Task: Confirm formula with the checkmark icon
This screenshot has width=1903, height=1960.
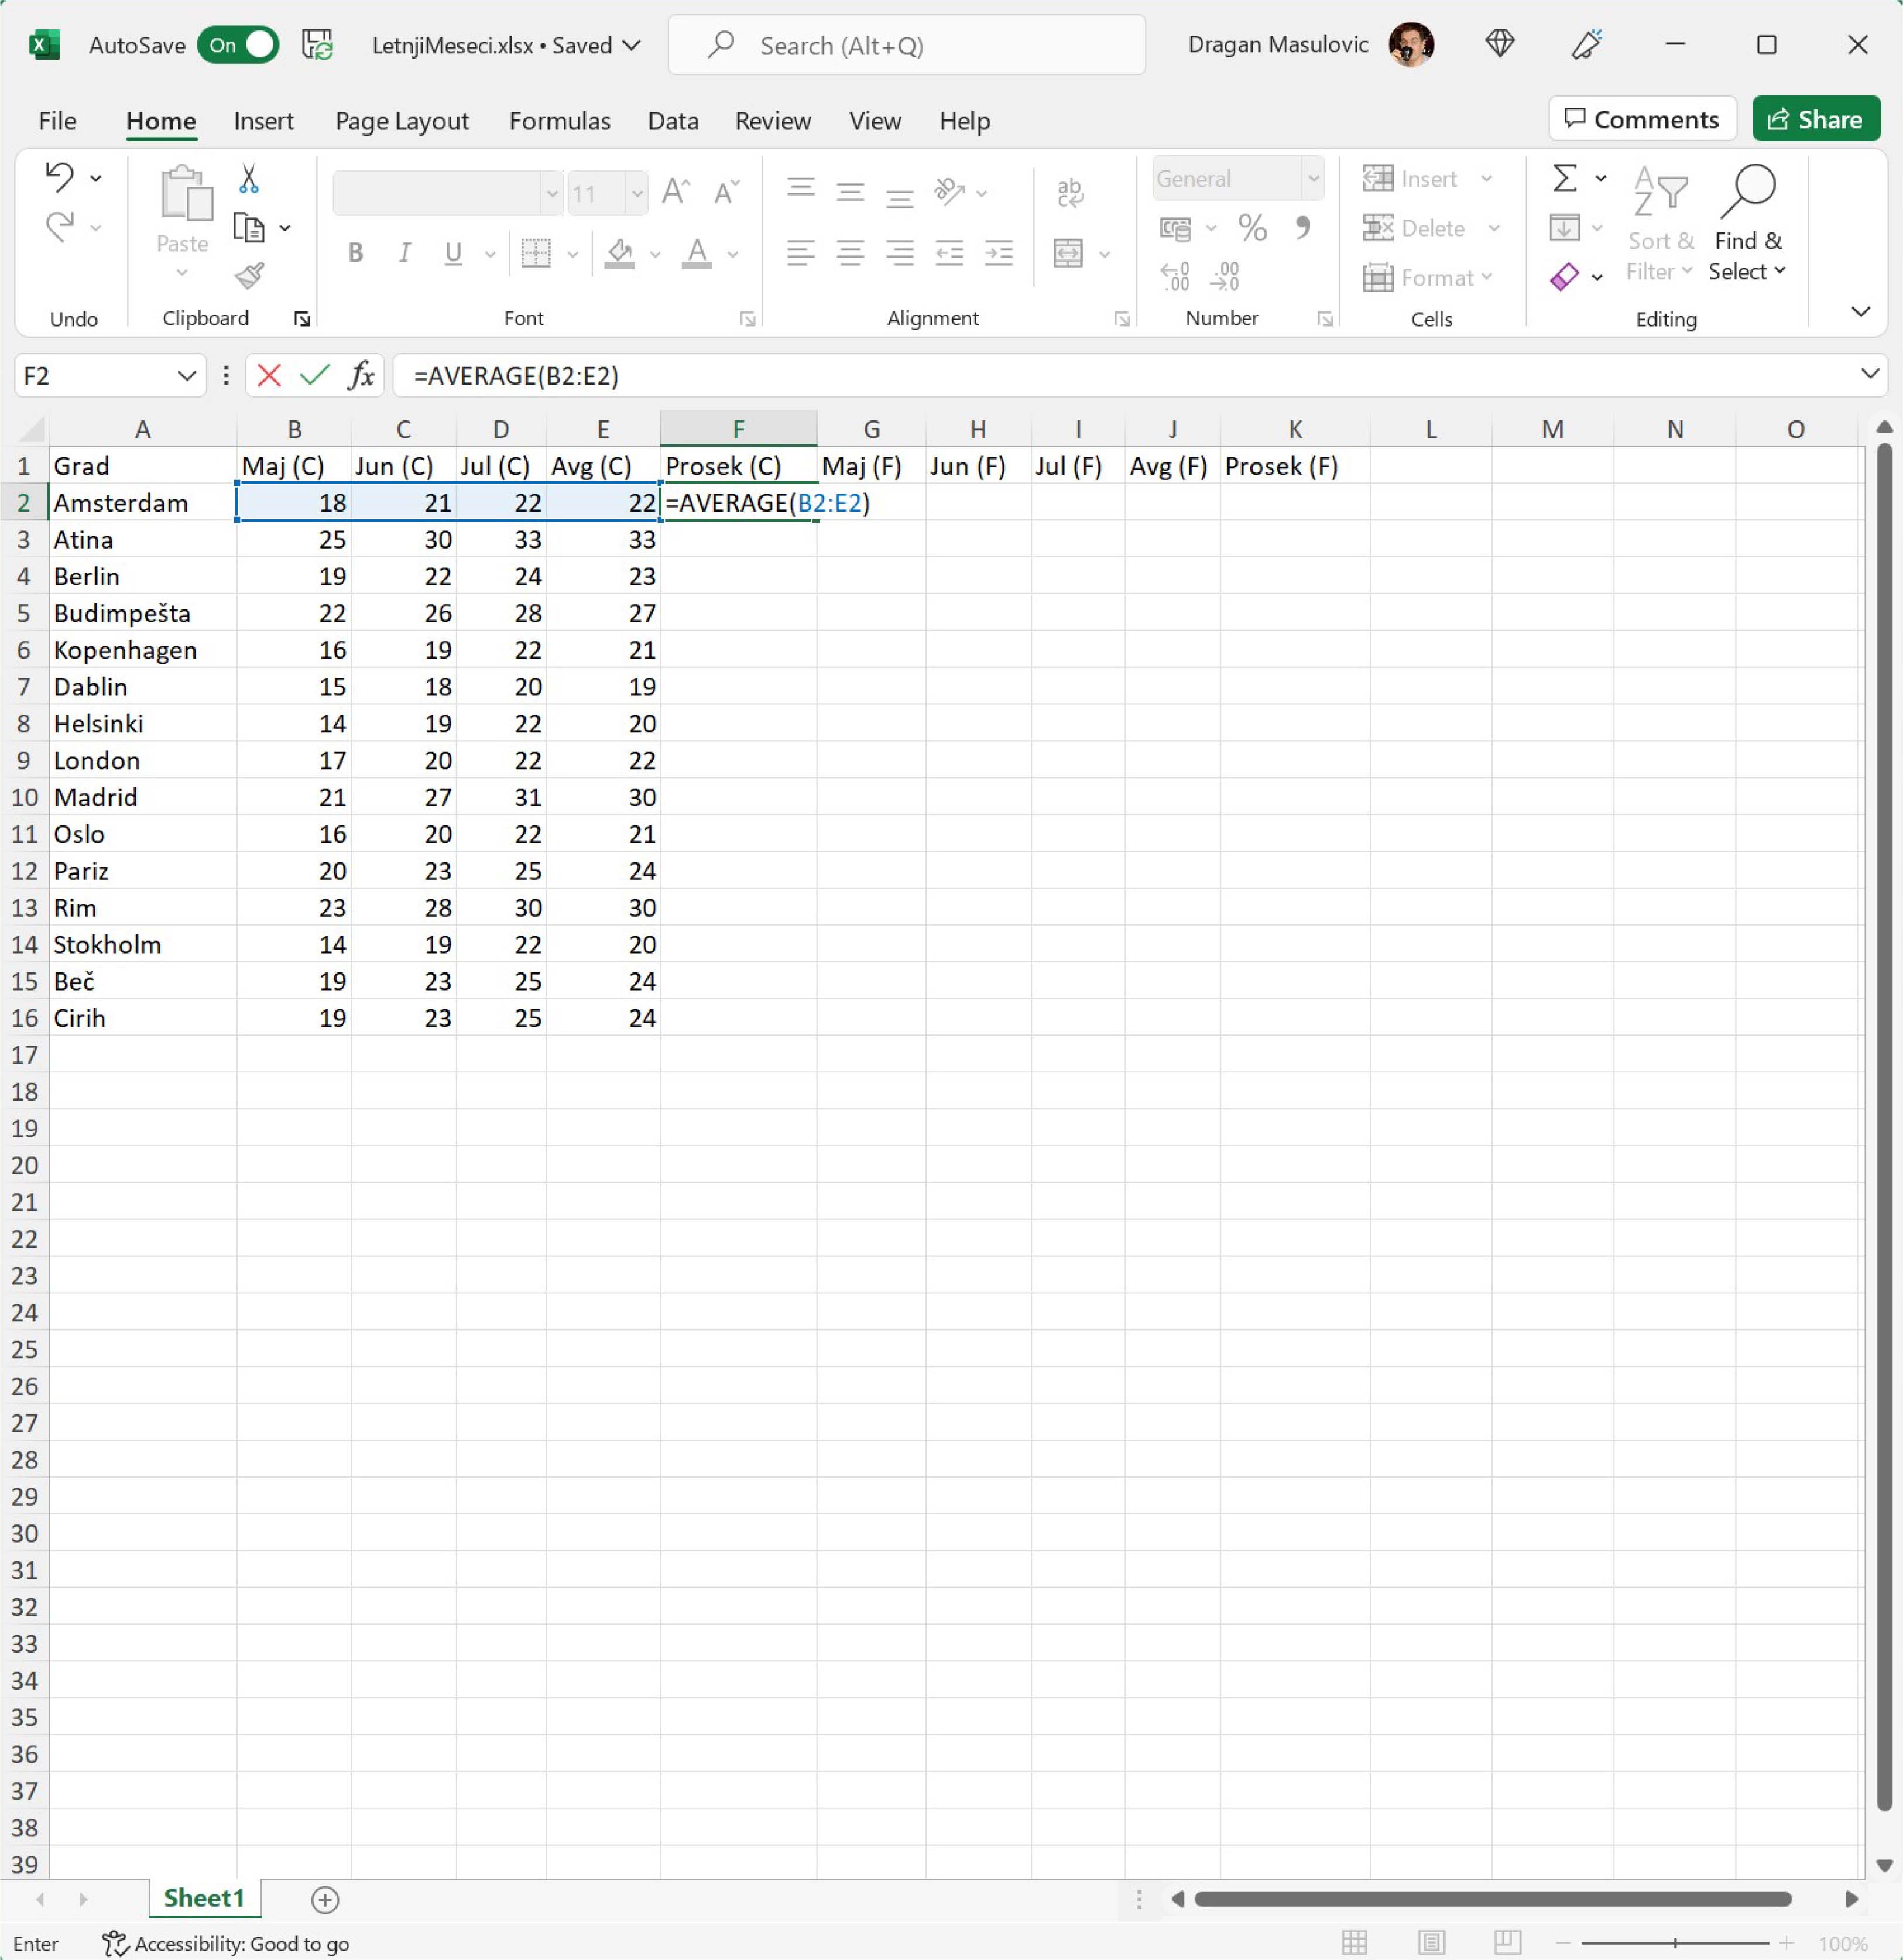Action: (315, 376)
